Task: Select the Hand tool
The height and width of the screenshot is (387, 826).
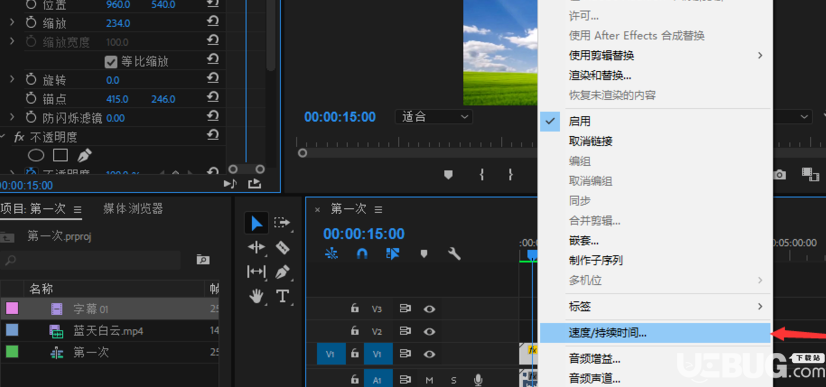Action: pyautogui.click(x=257, y=296)
